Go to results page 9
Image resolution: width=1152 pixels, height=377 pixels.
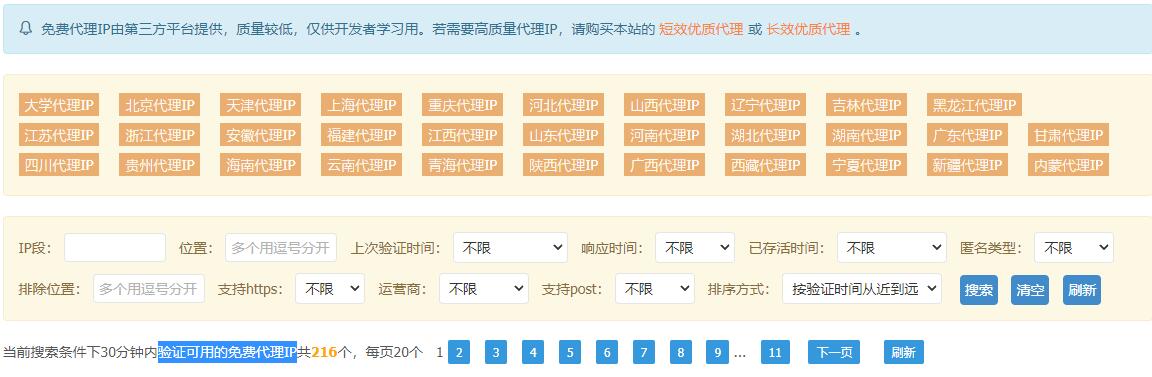[x=717, y=353]
